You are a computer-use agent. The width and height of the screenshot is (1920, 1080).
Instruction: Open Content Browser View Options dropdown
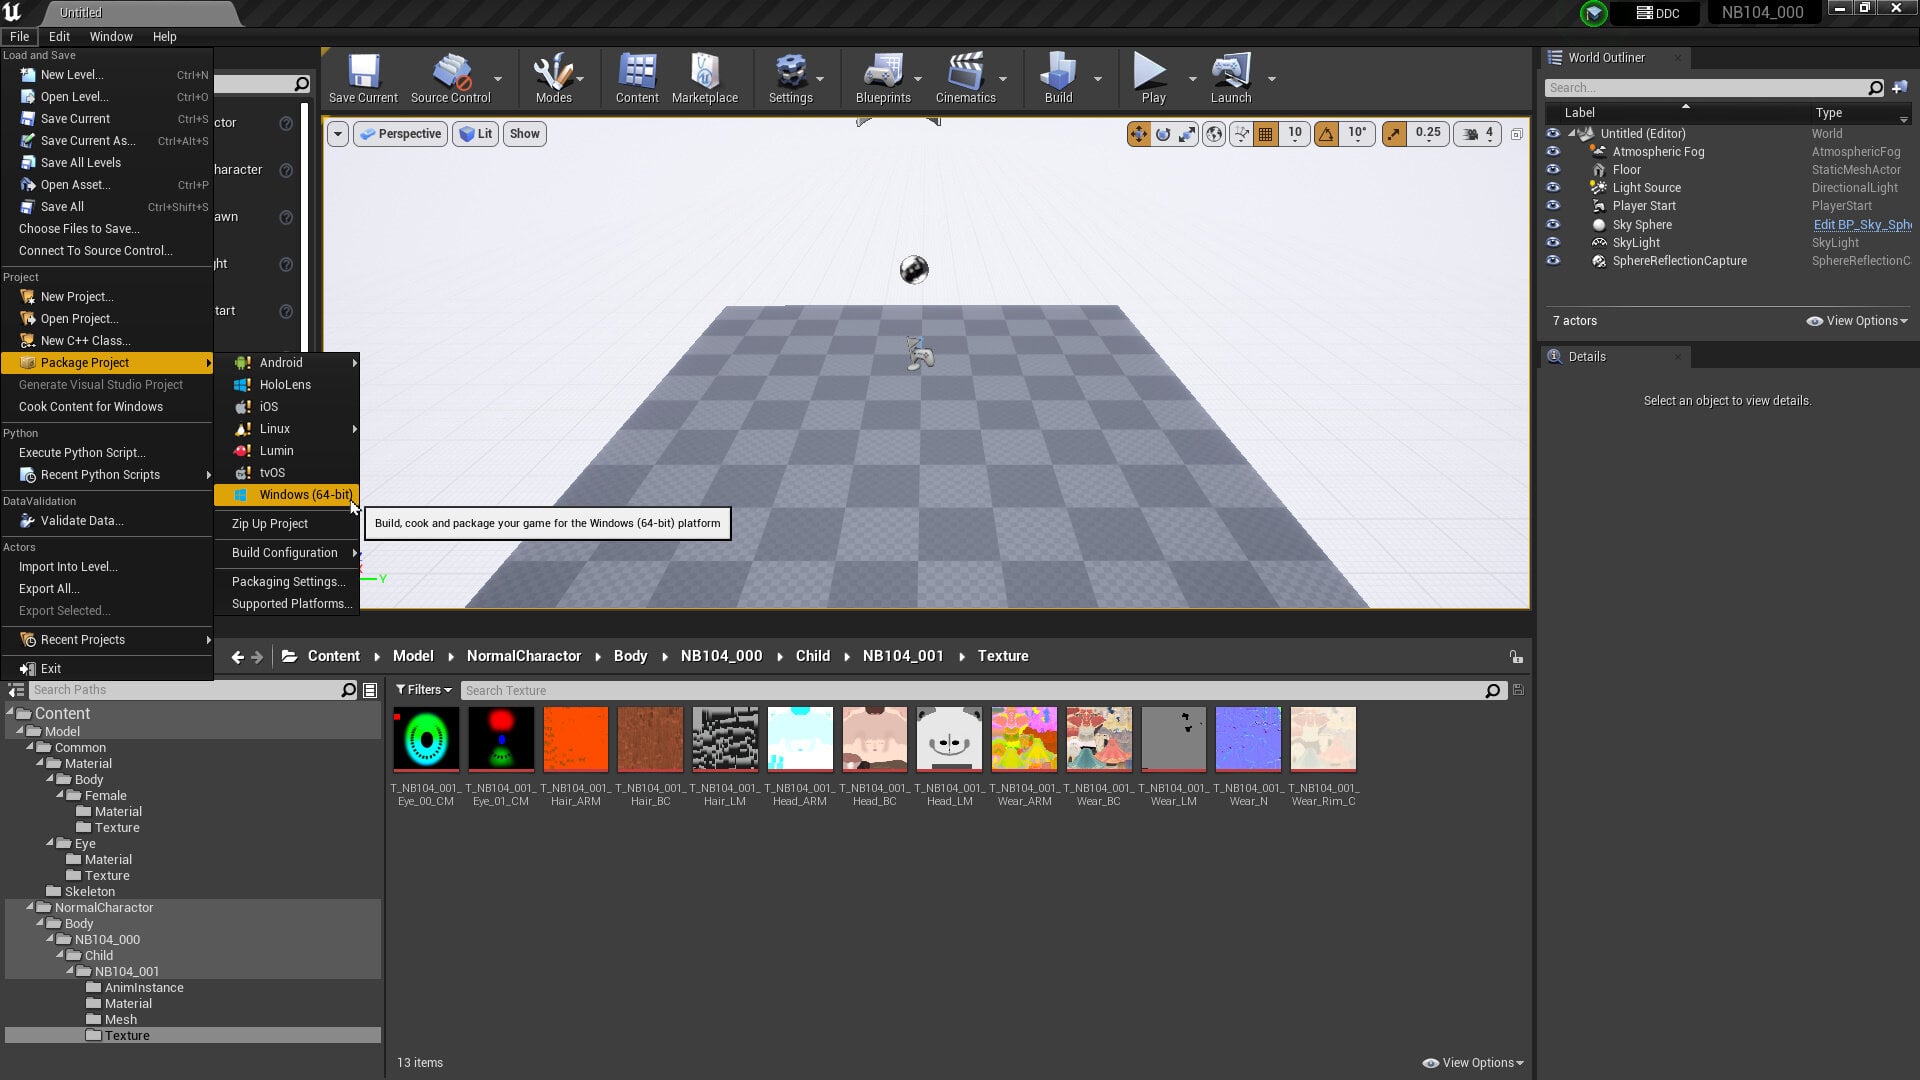[x=1472, y=1063]
